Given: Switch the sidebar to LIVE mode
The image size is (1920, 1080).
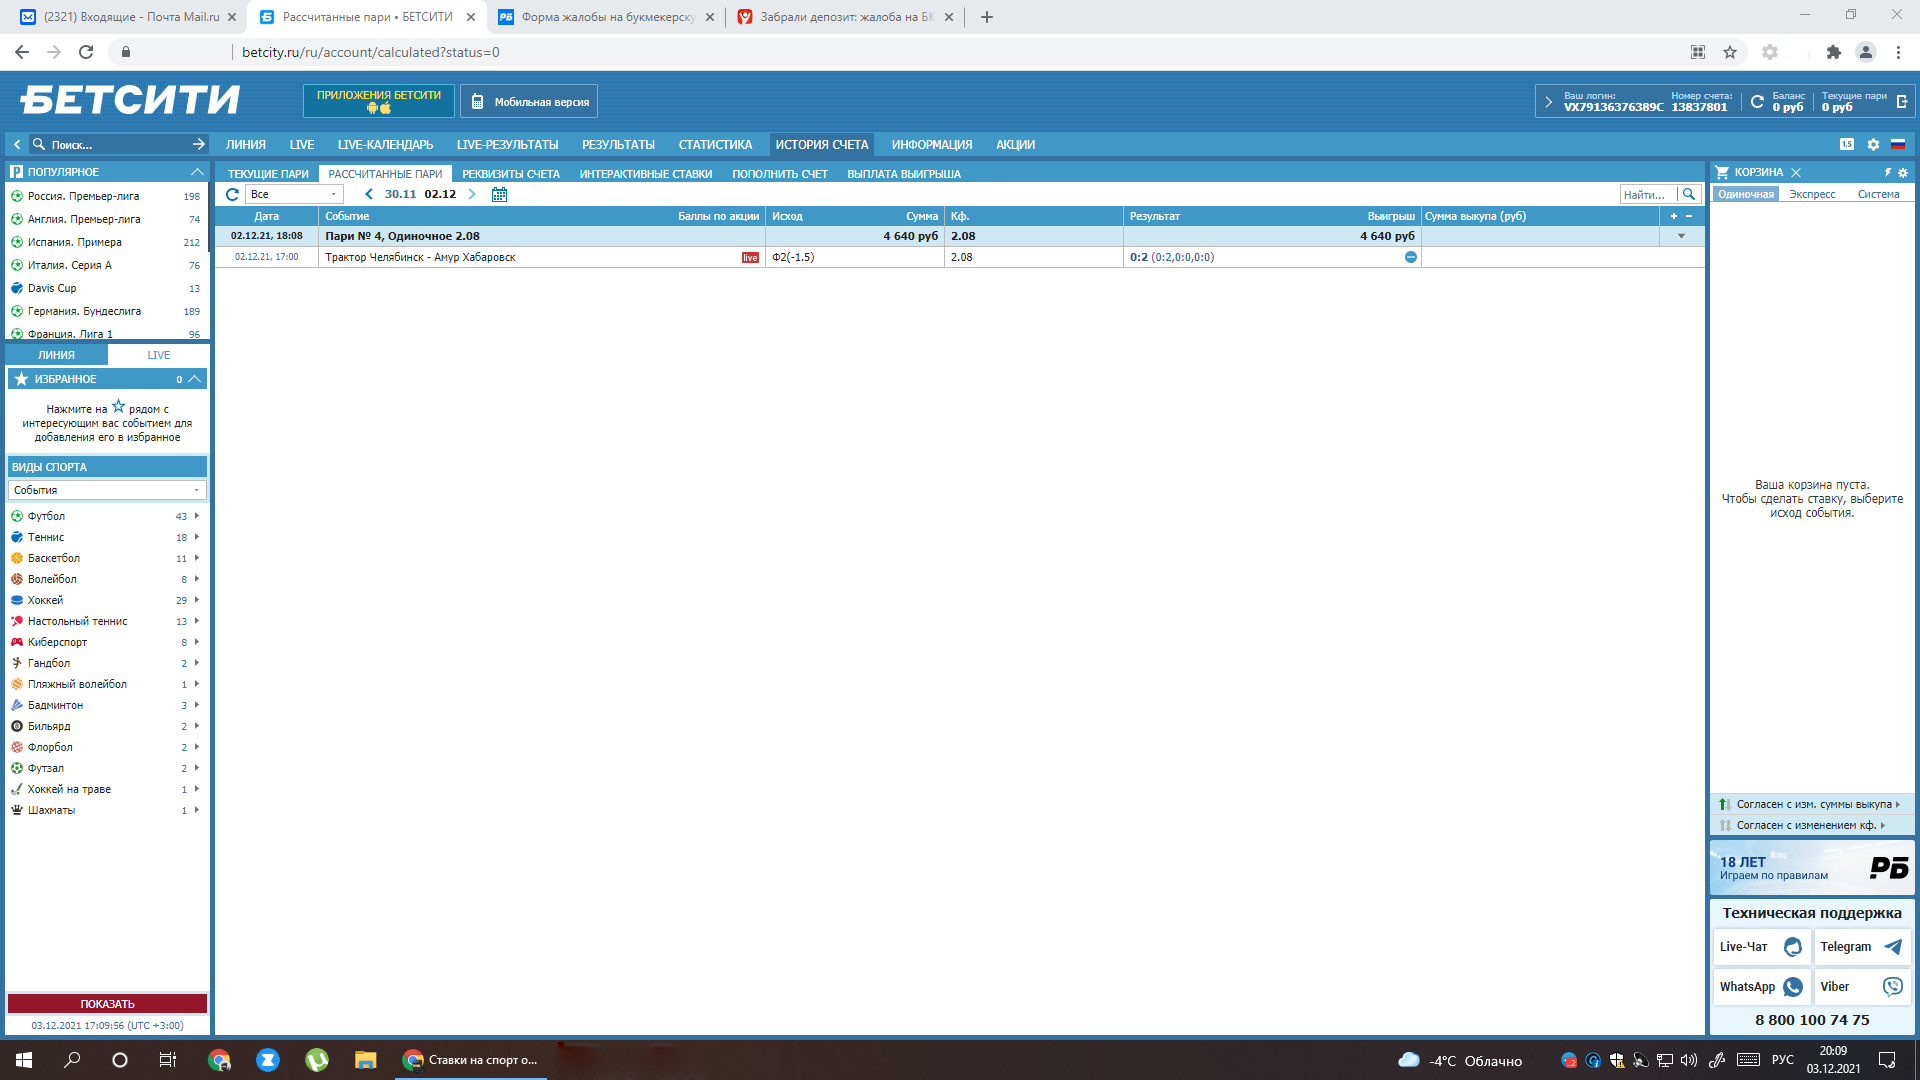Looking at the screenshot, I should pos(158,355).
